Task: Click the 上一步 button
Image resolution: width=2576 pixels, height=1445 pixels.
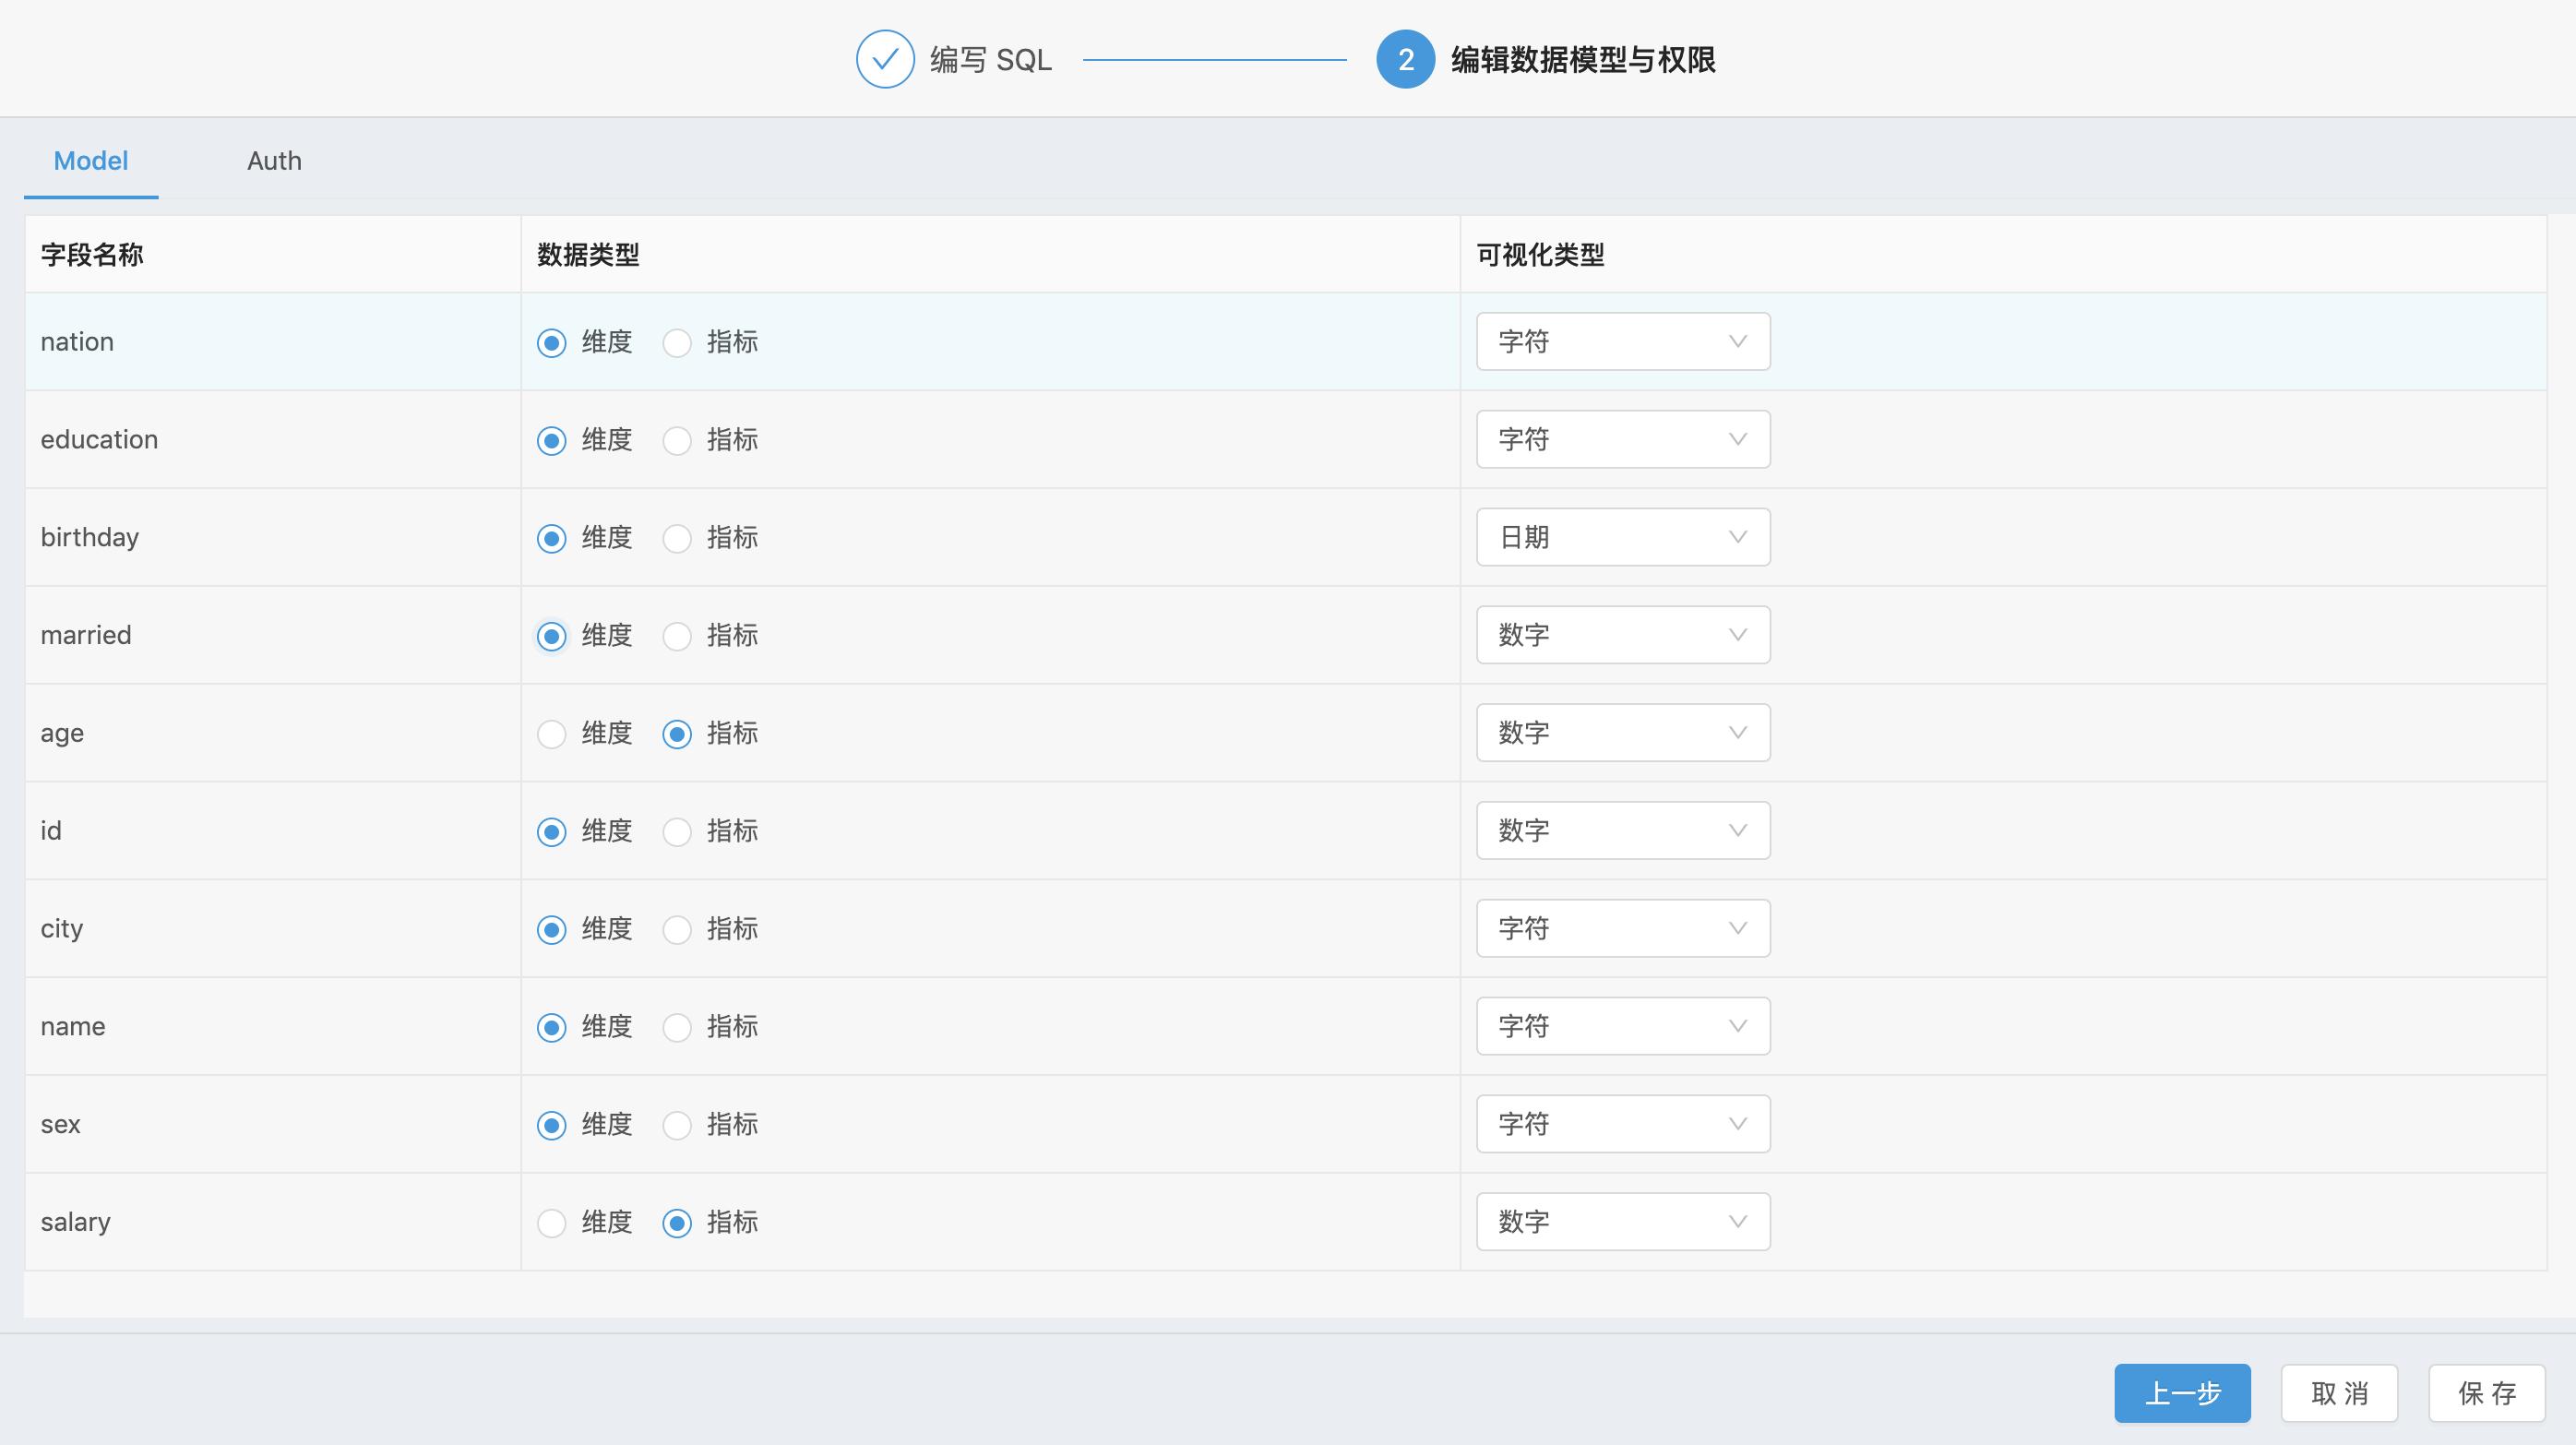Action: pyautogui.click(x=2183, y=1392)
